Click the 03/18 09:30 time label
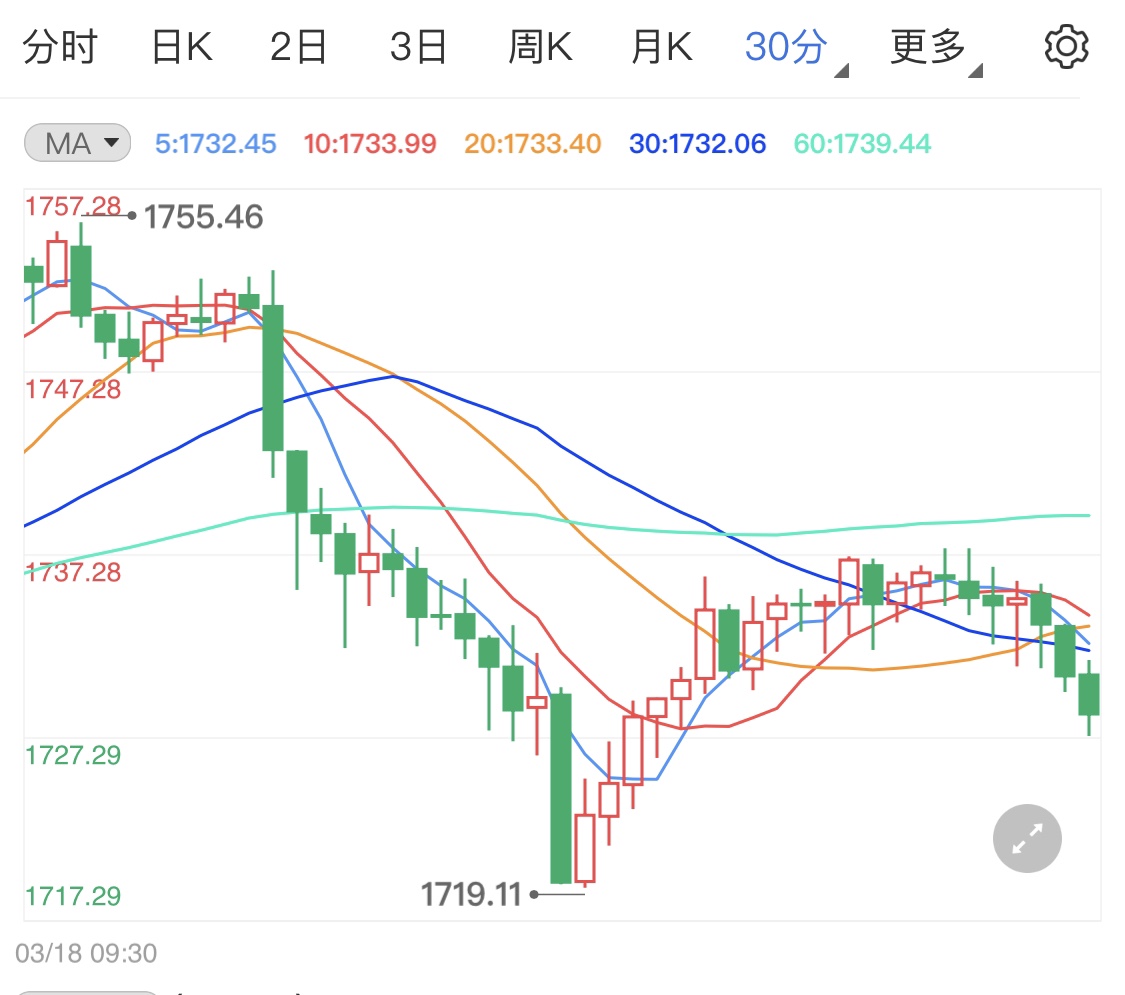The height and width of the screenshot is (995, 1125). (86, 953)
